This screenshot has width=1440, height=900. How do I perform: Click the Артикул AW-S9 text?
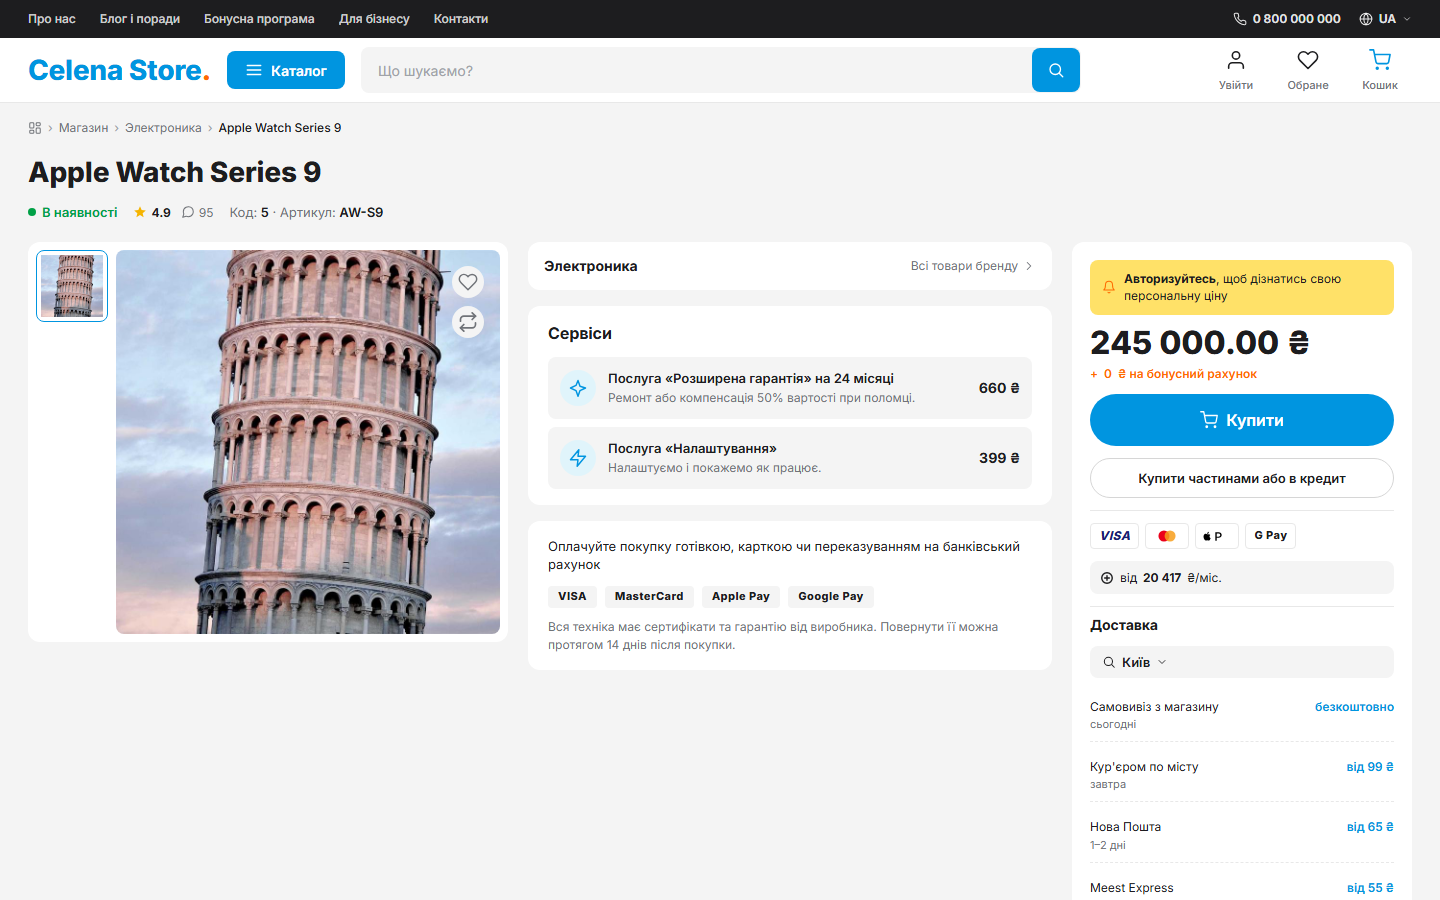coord(331,212)
